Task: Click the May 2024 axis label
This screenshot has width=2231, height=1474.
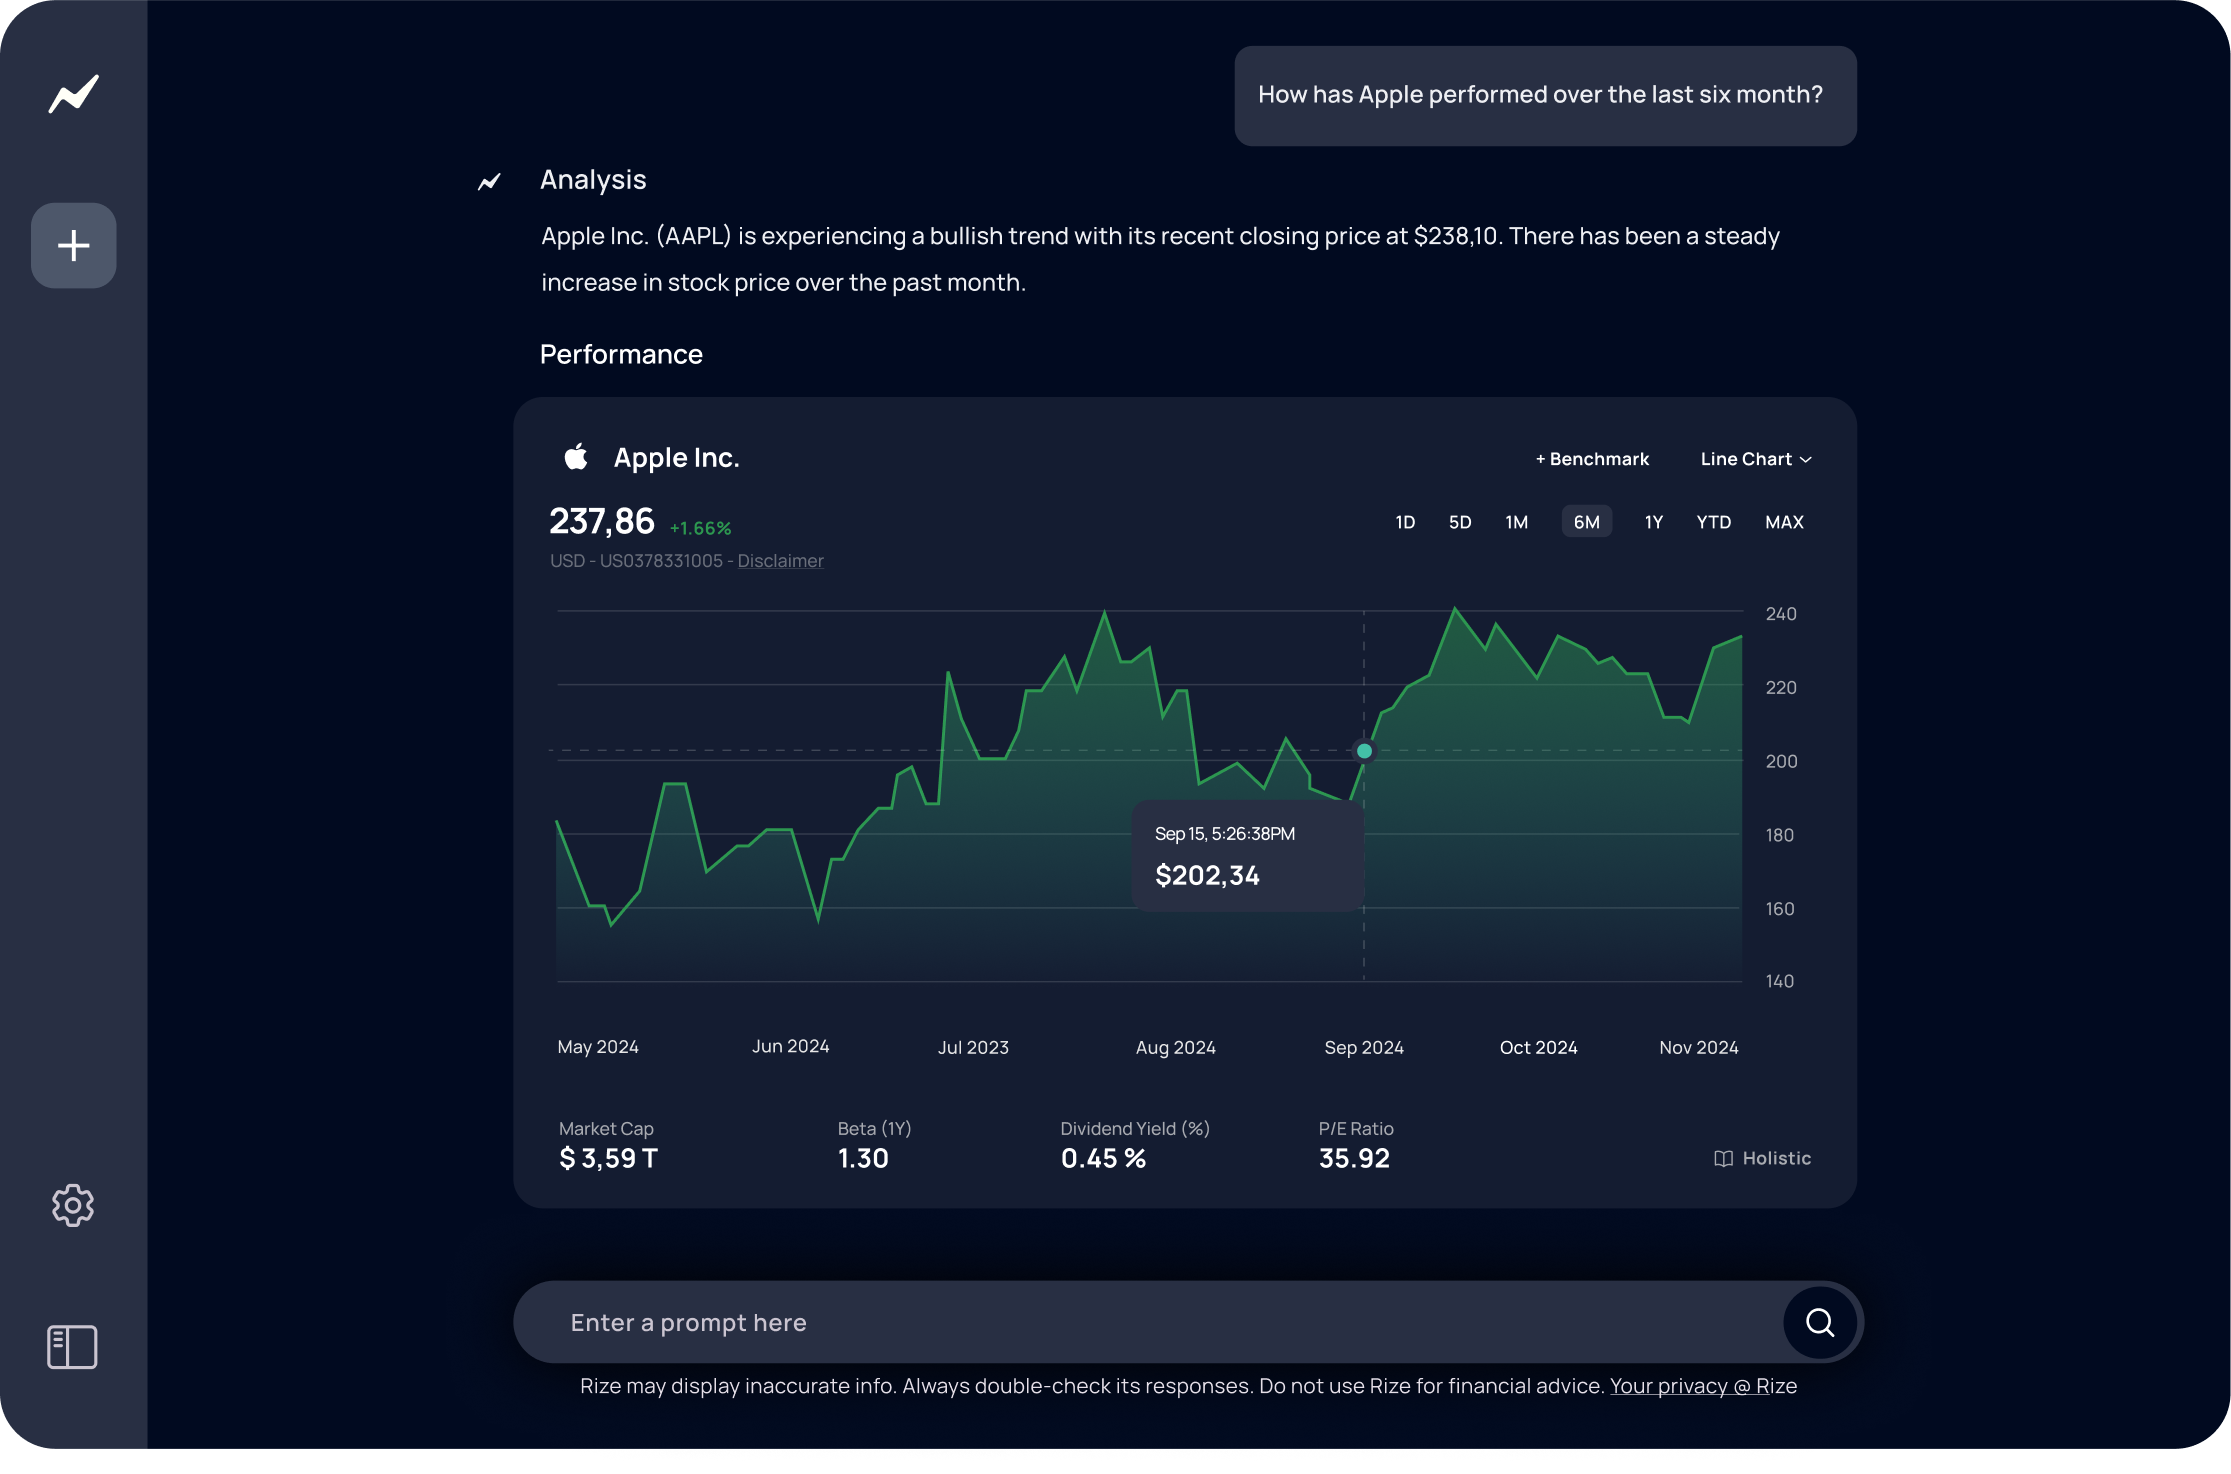Action: (x=598, y=1047)
